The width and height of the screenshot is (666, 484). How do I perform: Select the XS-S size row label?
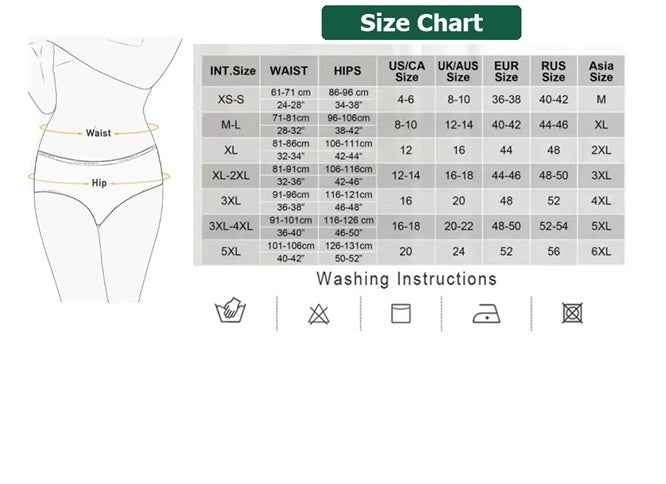(231, 99)
